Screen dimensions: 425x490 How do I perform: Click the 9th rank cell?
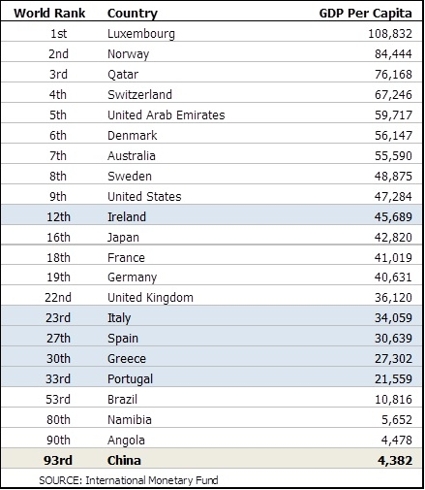[x=58, y=197]
